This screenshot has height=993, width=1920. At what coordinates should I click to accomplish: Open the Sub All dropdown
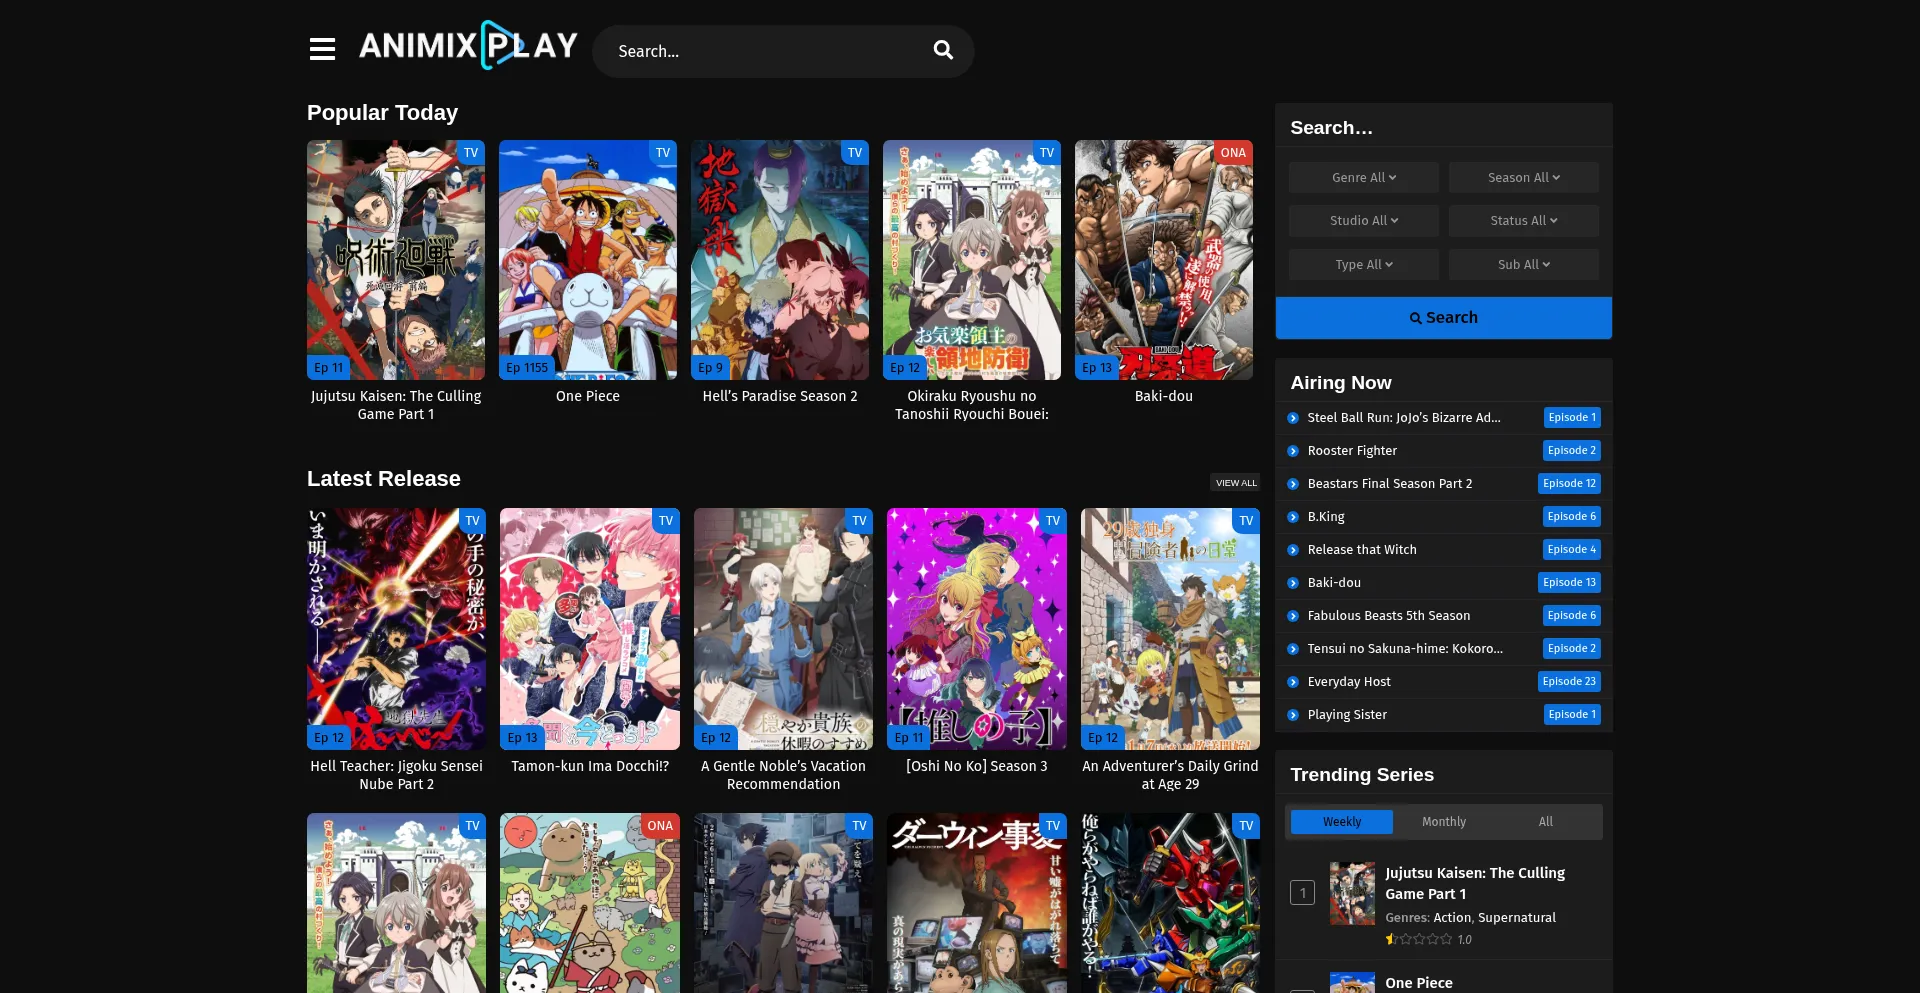tap(1524, 265)
